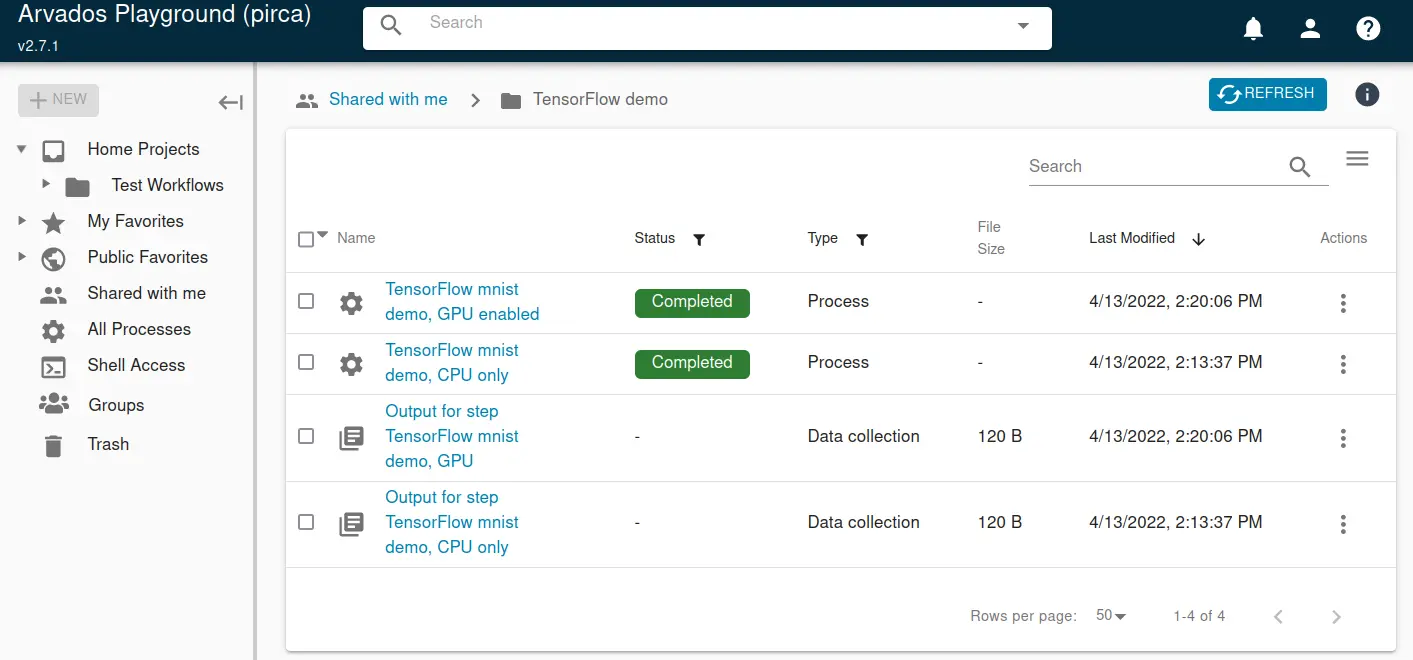The width and height of the screenshot is (1413, 660).
Task: Filter by Type funnel icon
Action: [x=862, y=239]
